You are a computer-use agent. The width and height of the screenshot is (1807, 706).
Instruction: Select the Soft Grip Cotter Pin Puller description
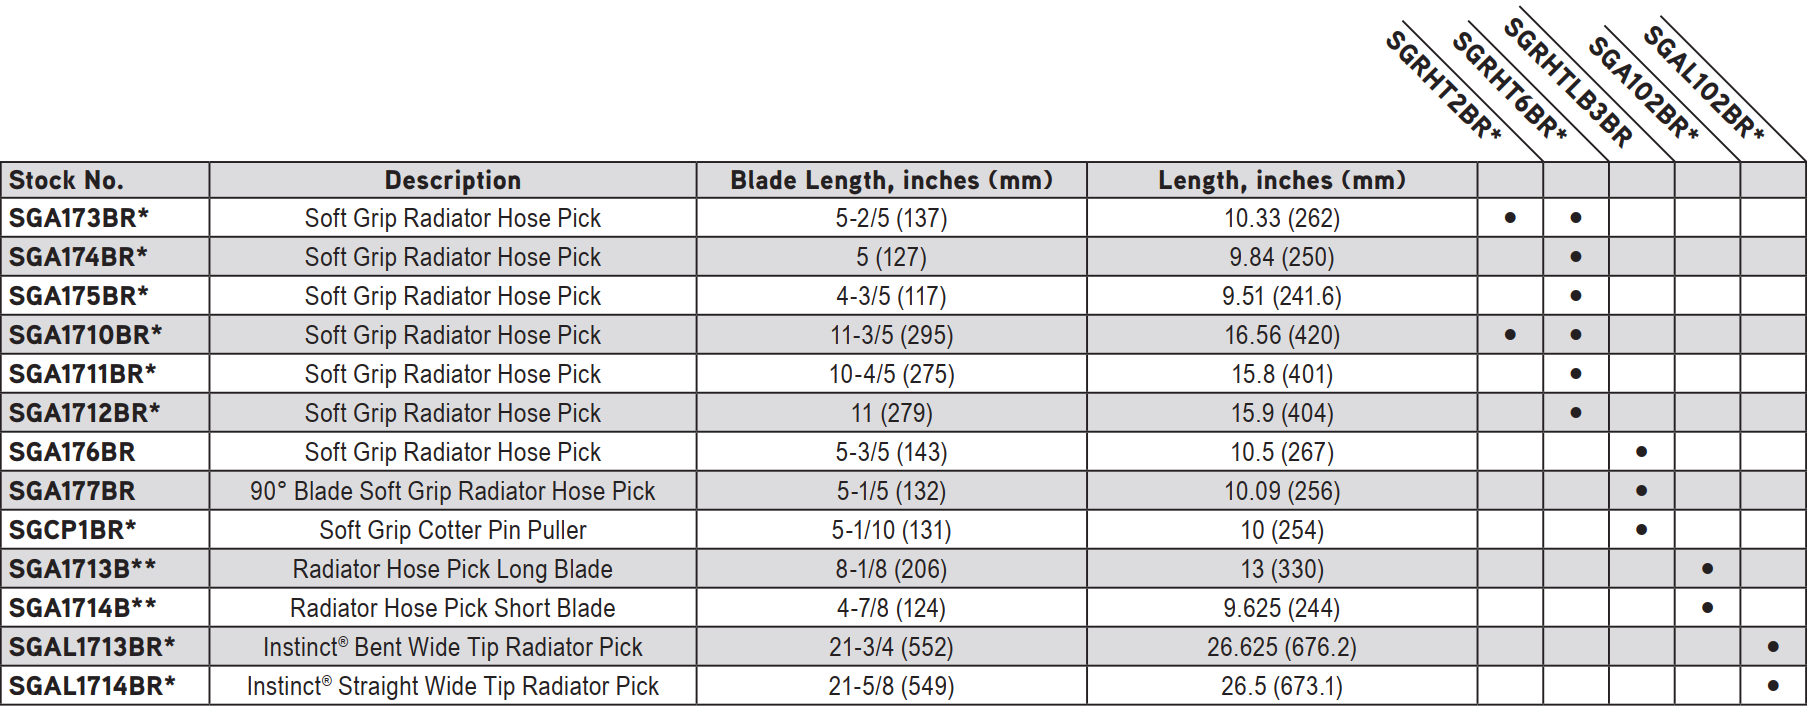tap(453, 530)
